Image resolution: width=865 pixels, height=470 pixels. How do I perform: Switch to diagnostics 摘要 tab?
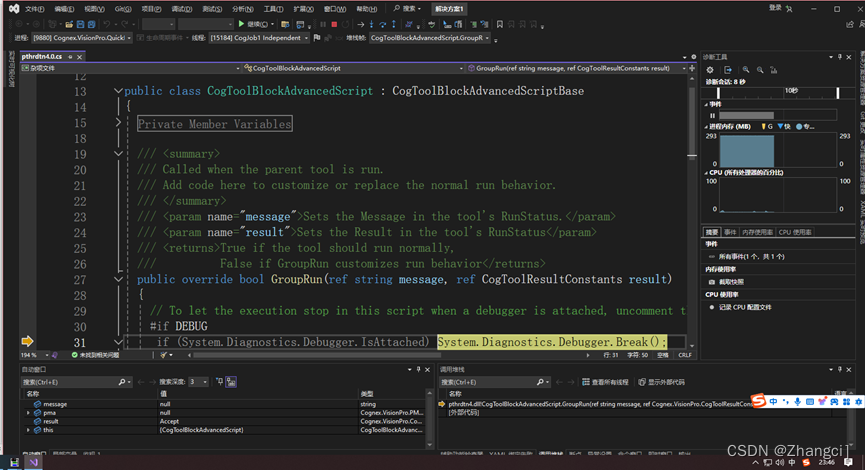coord(712,232)
